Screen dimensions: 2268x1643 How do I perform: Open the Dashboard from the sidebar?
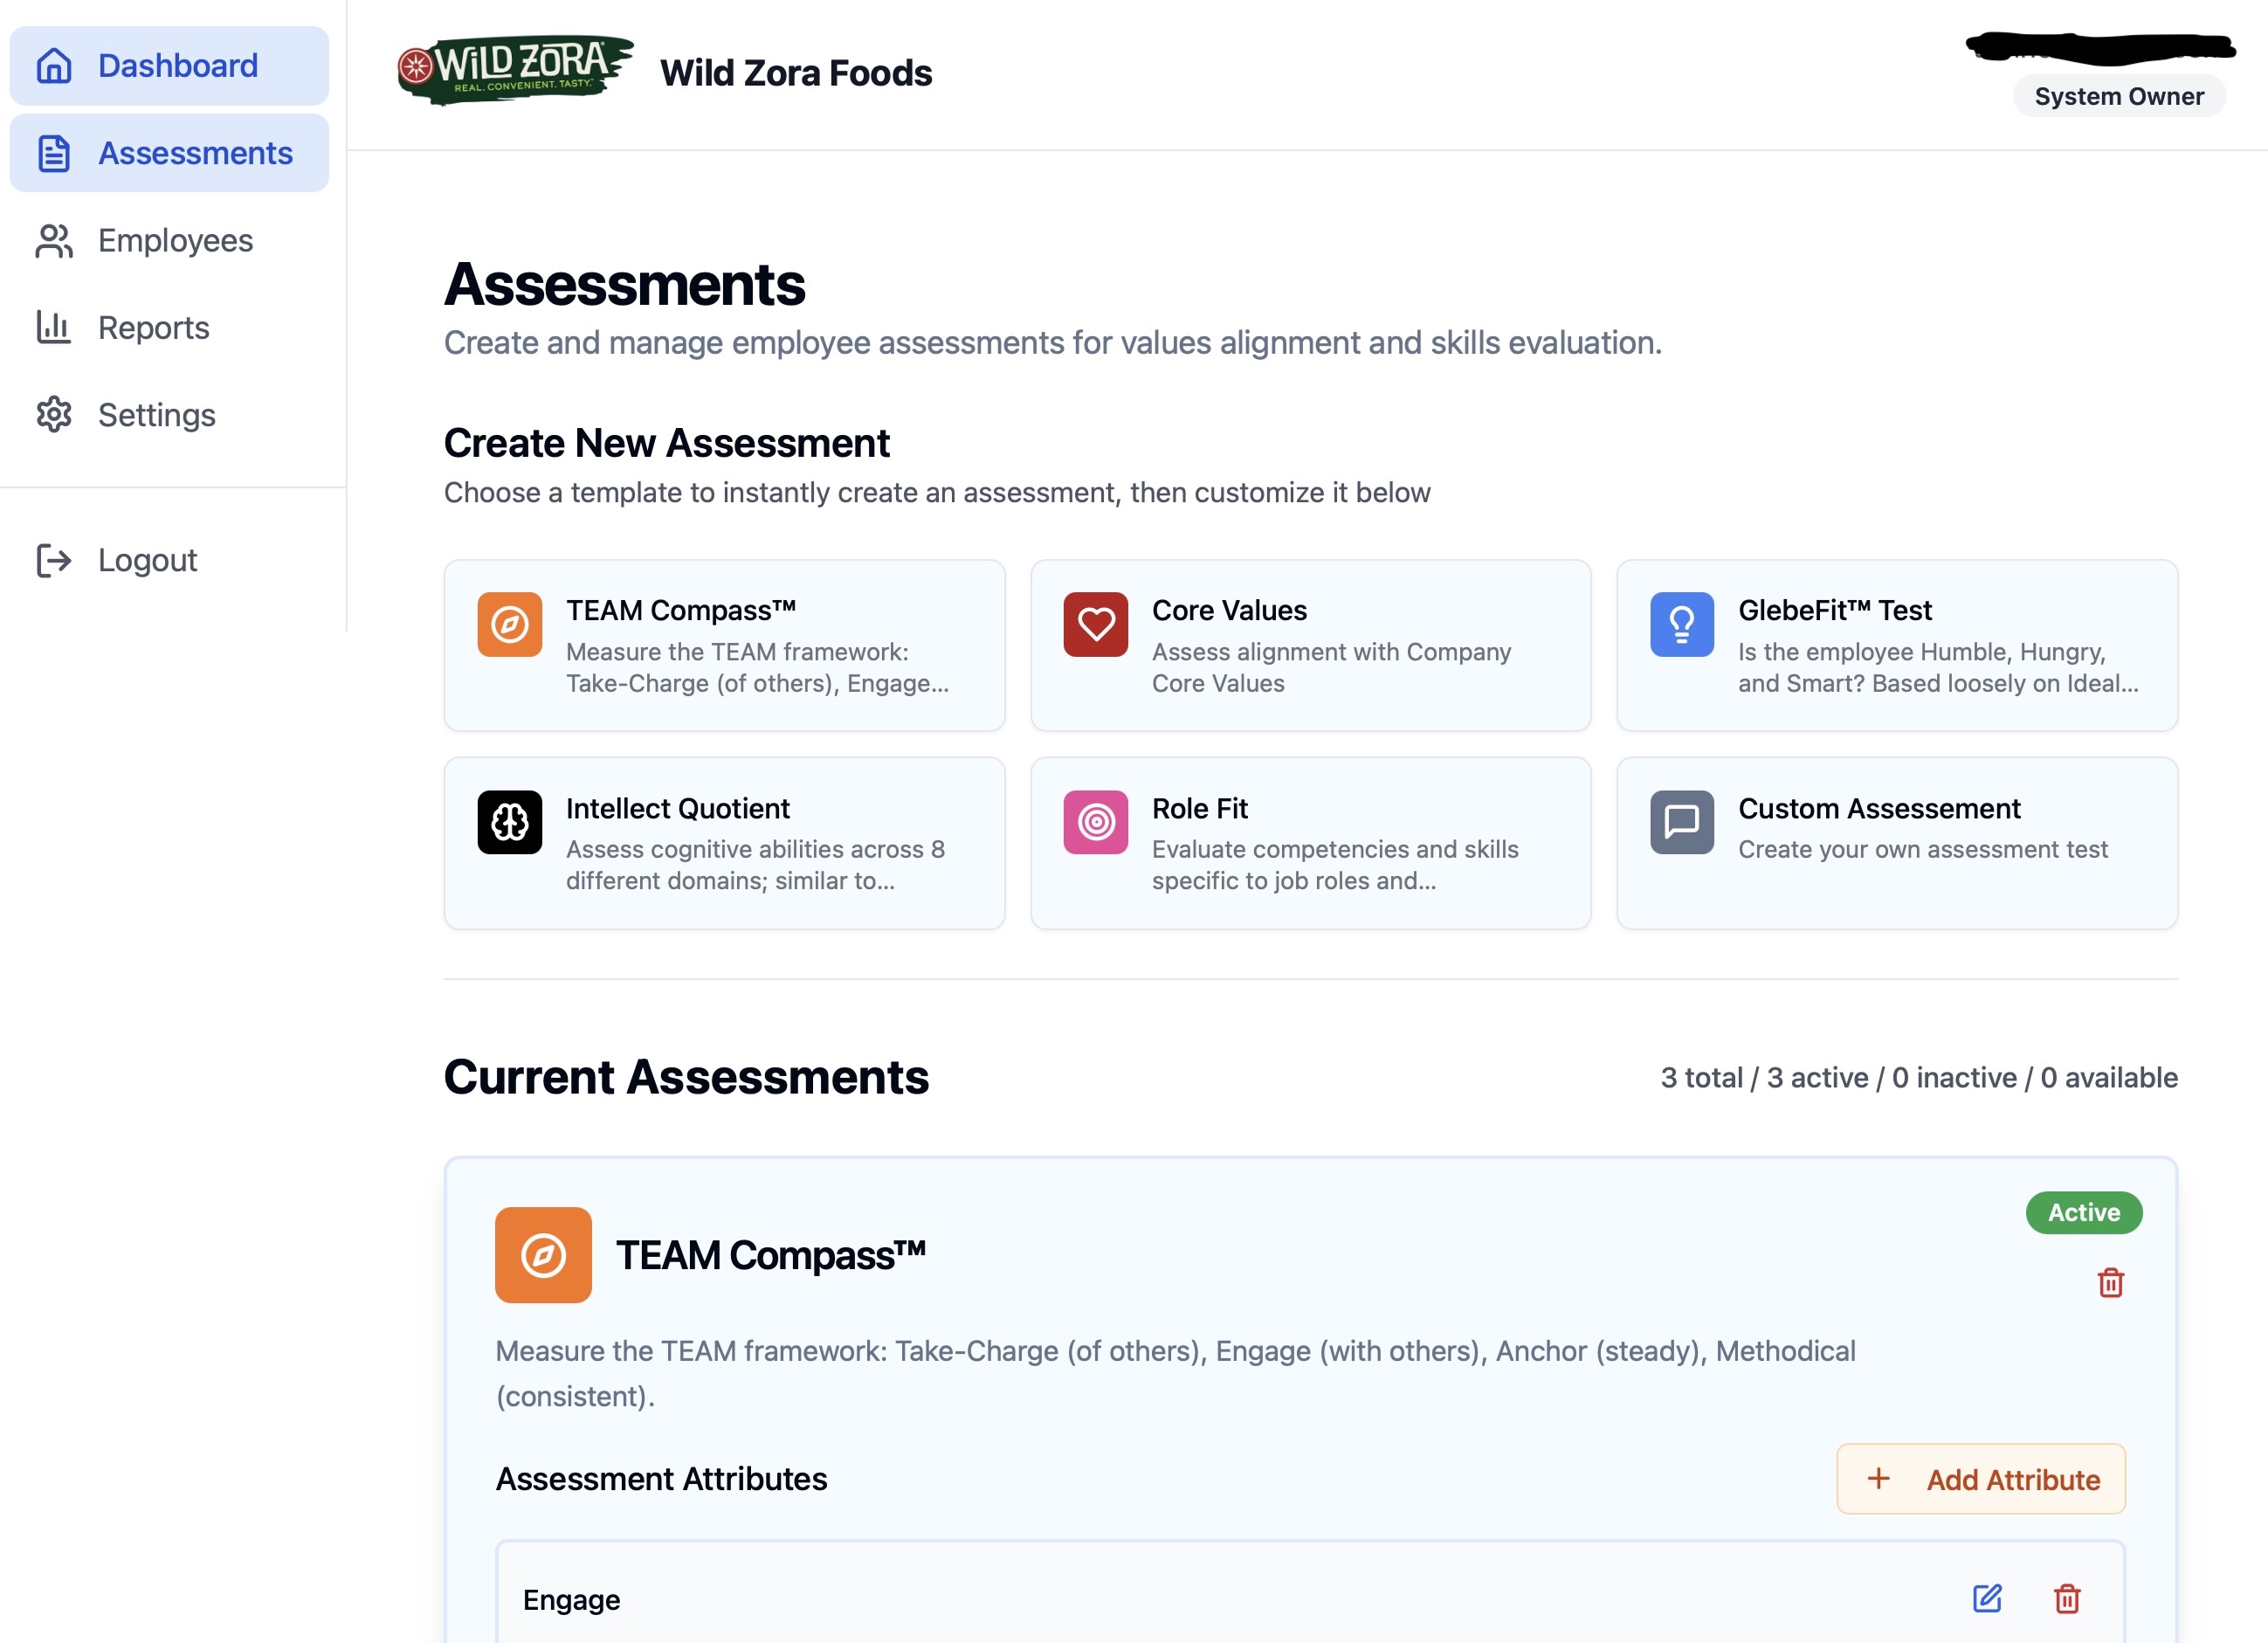pyautogui.click(x=168, y=65)
